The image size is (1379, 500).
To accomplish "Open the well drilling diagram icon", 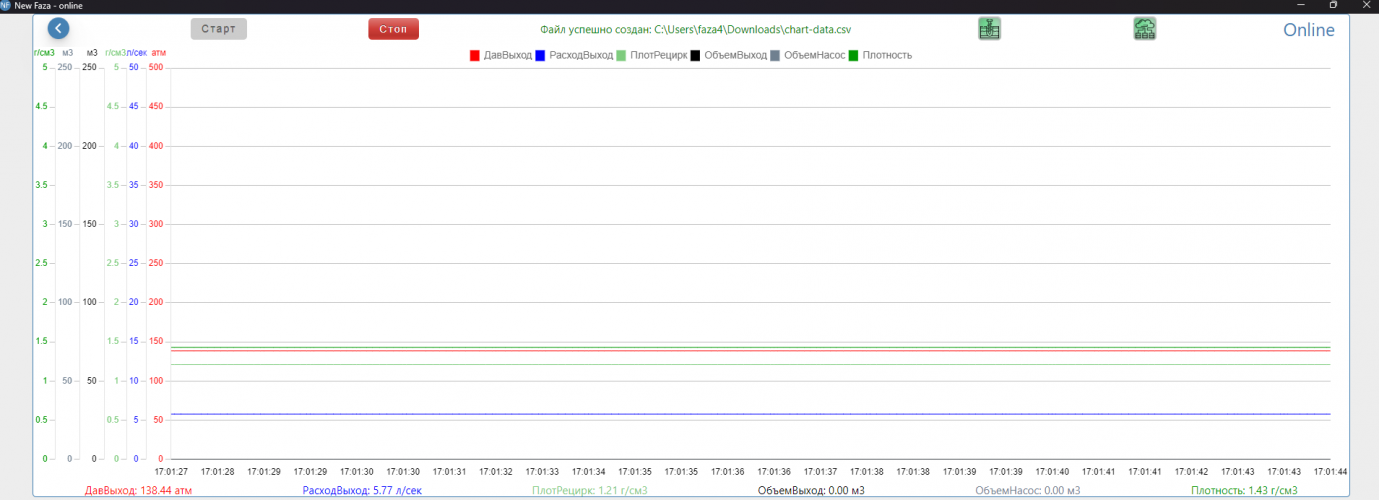I will (989, 29).
